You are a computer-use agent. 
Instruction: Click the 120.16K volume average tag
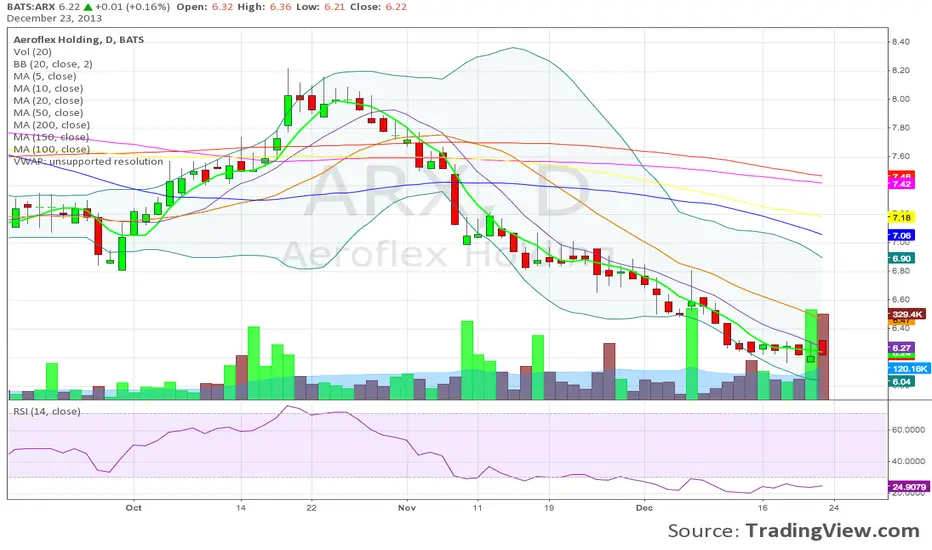pos(909,369)
